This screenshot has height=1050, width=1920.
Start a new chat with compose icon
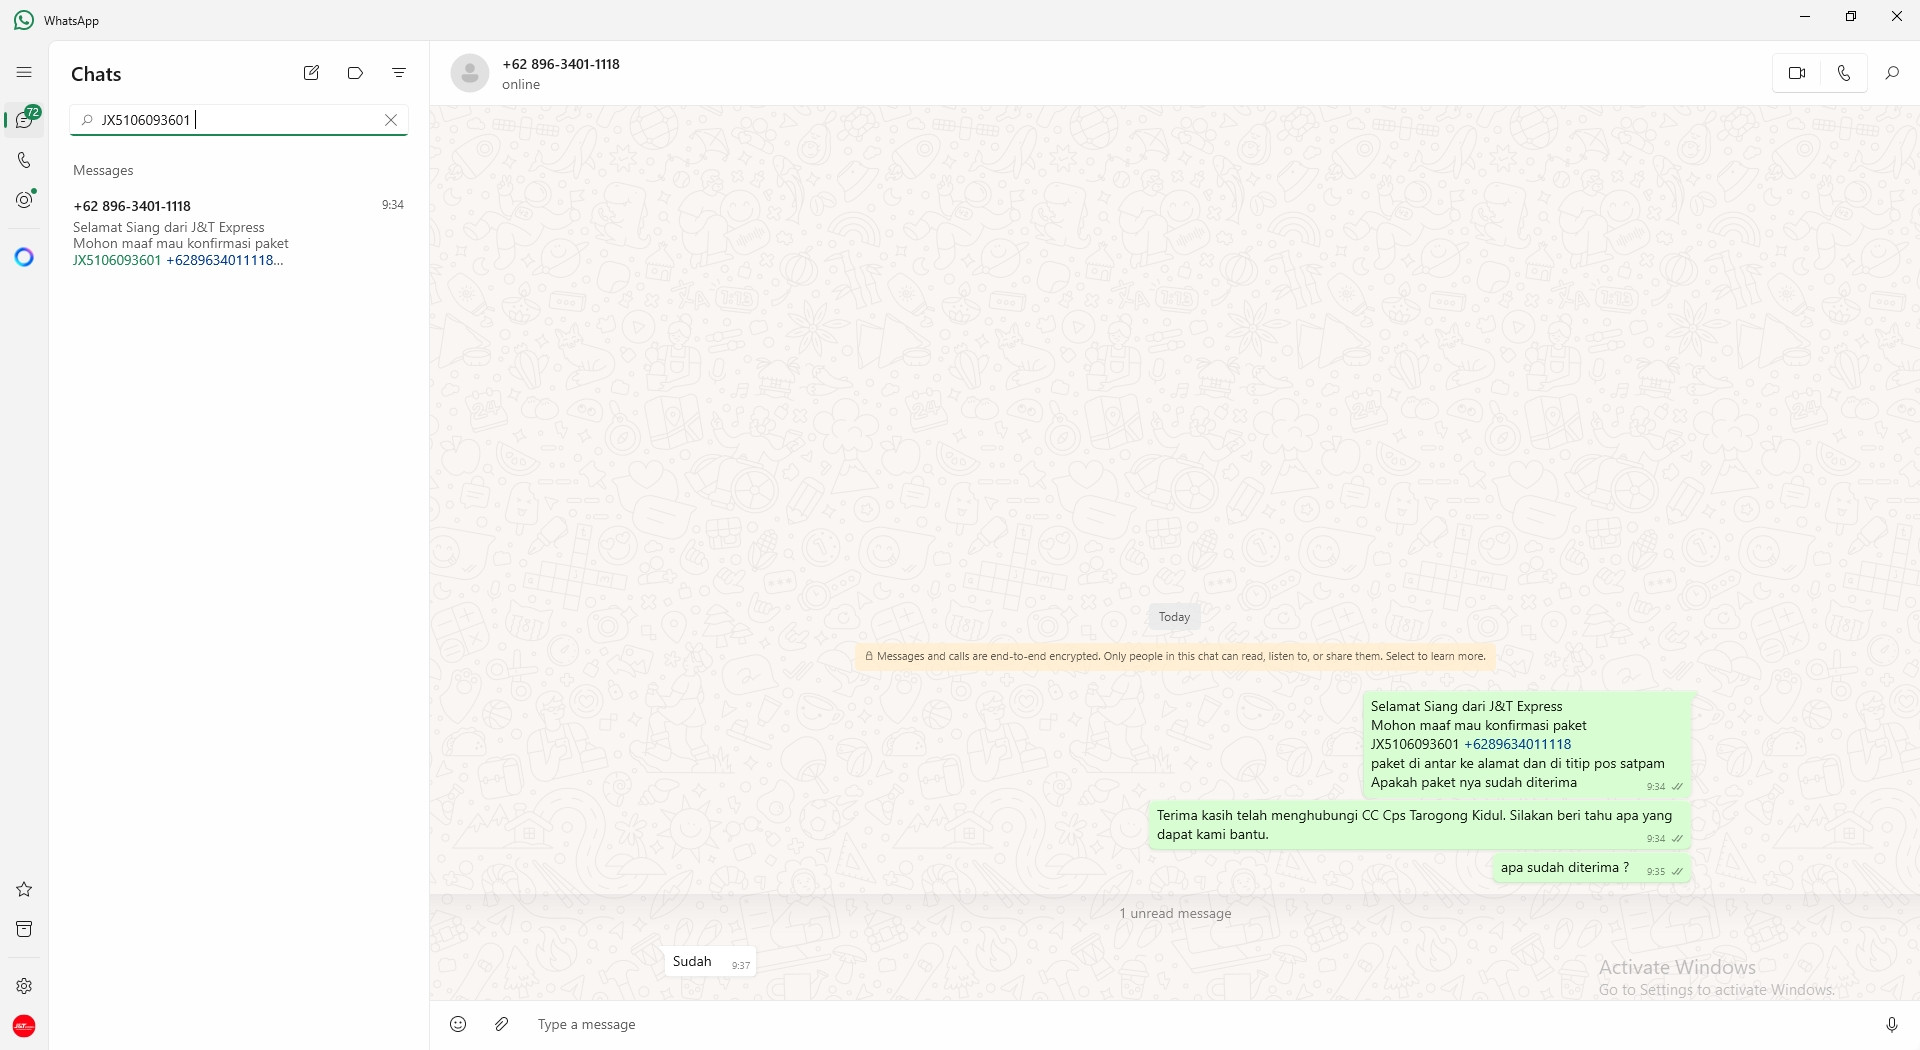coord(311,73)
